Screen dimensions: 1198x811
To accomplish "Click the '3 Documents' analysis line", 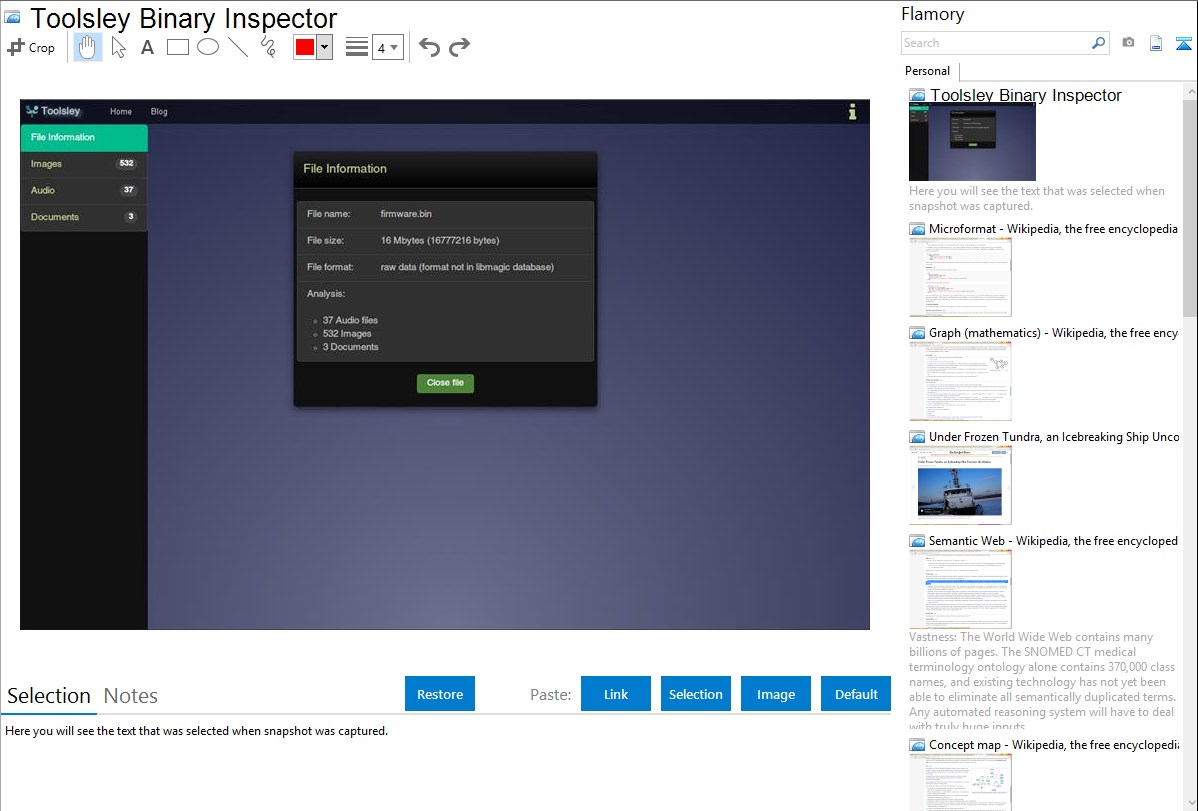I will pos(350,347).
